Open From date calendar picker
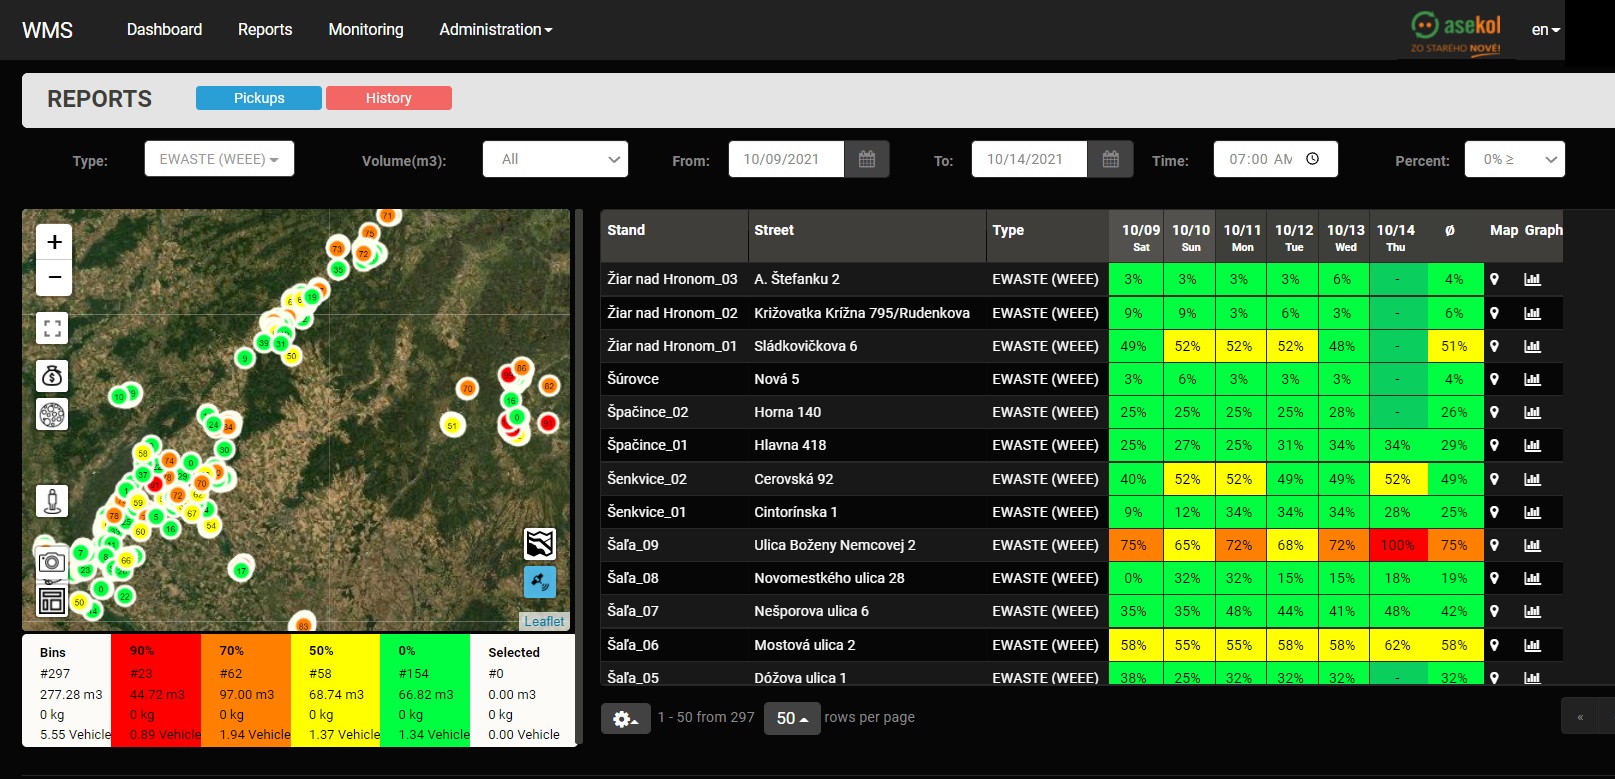This screenshot has width=1615, height=779. (x=867, y=159)
